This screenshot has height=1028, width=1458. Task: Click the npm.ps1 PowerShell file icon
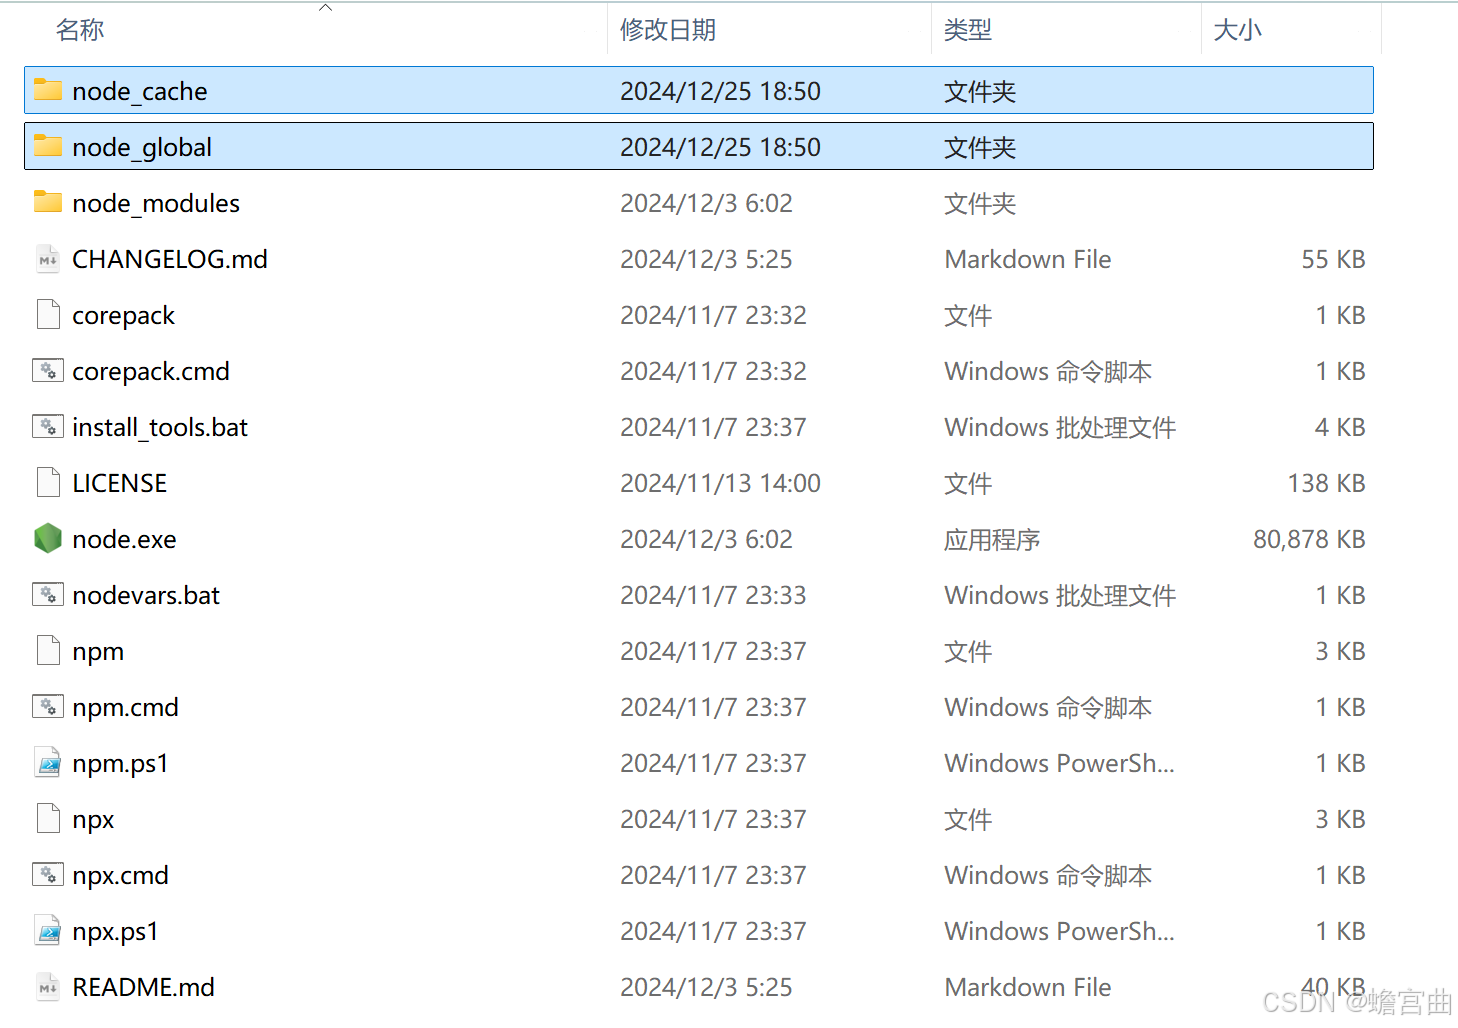48,763
